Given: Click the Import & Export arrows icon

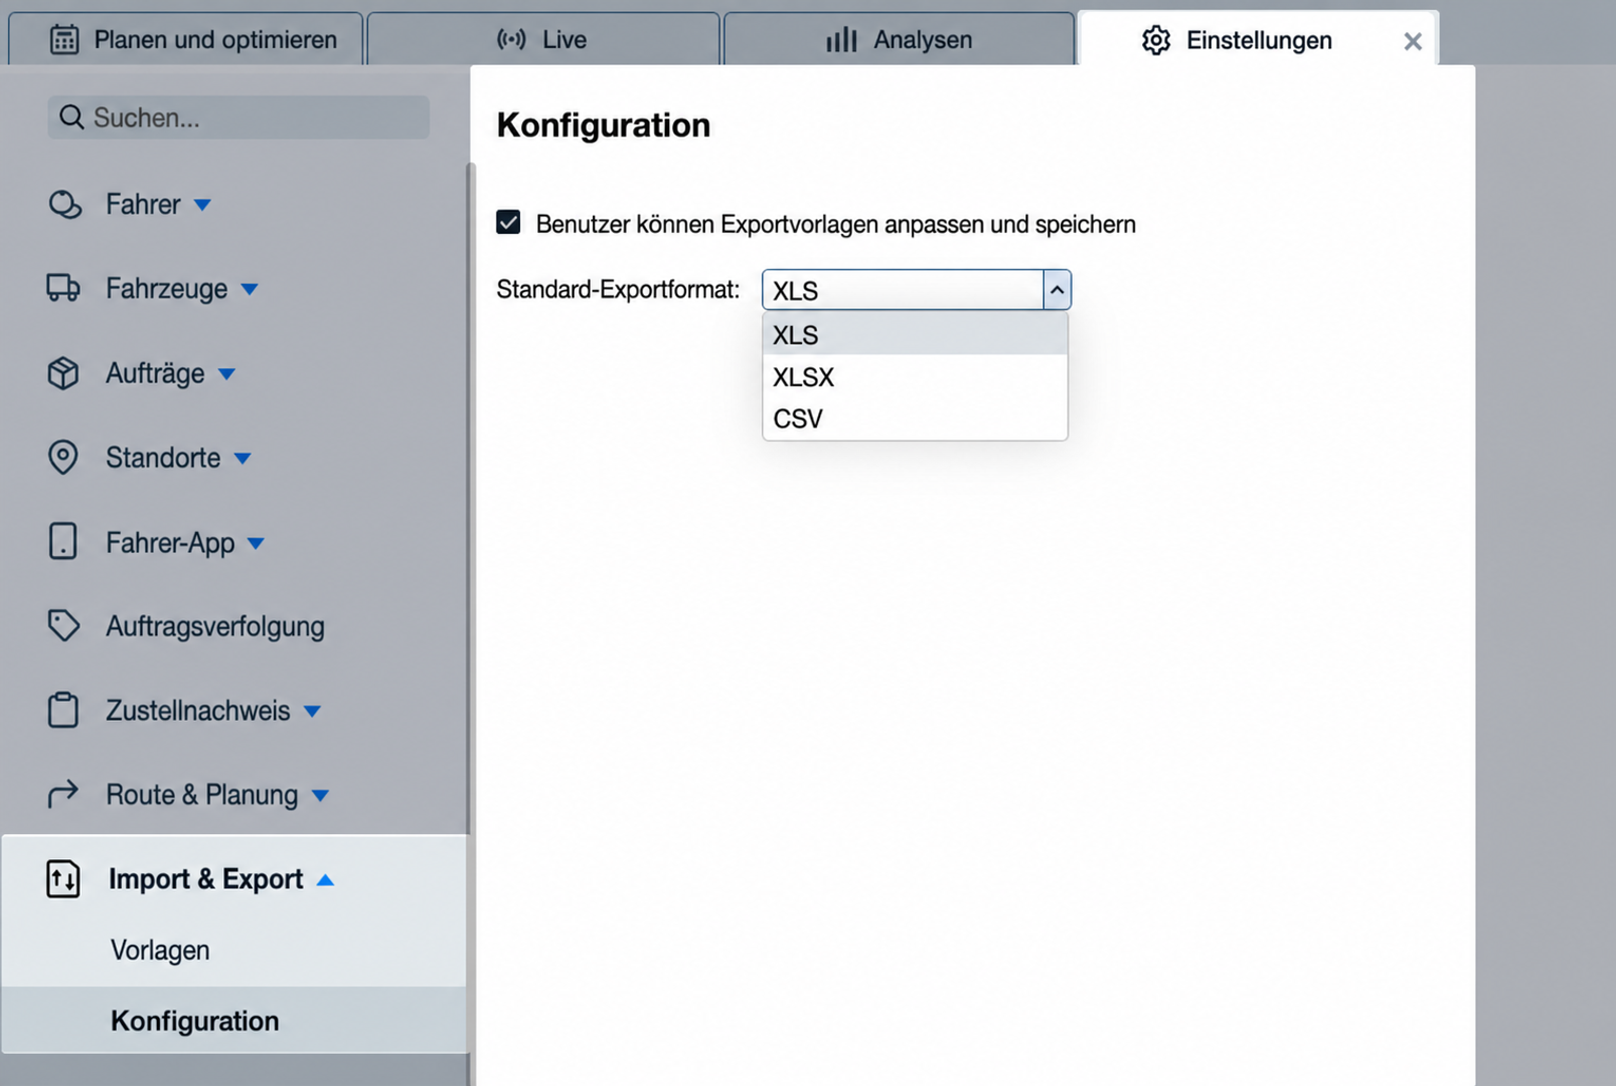Looking at the screenshot, I should point(63,879).
